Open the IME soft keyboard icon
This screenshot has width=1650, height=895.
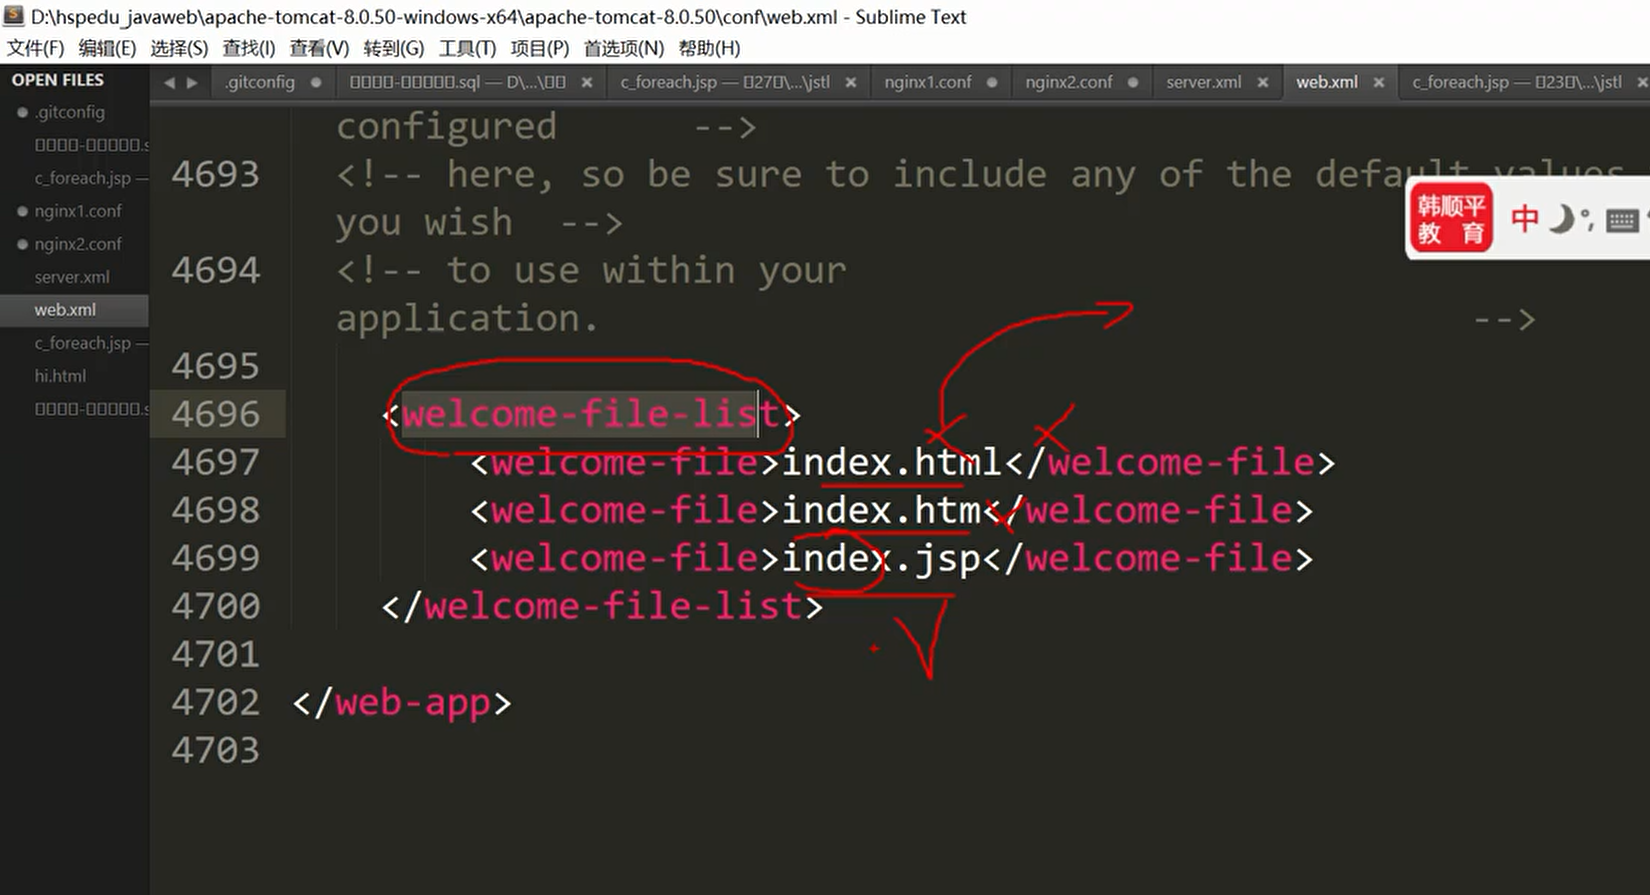click(1621, 221)
